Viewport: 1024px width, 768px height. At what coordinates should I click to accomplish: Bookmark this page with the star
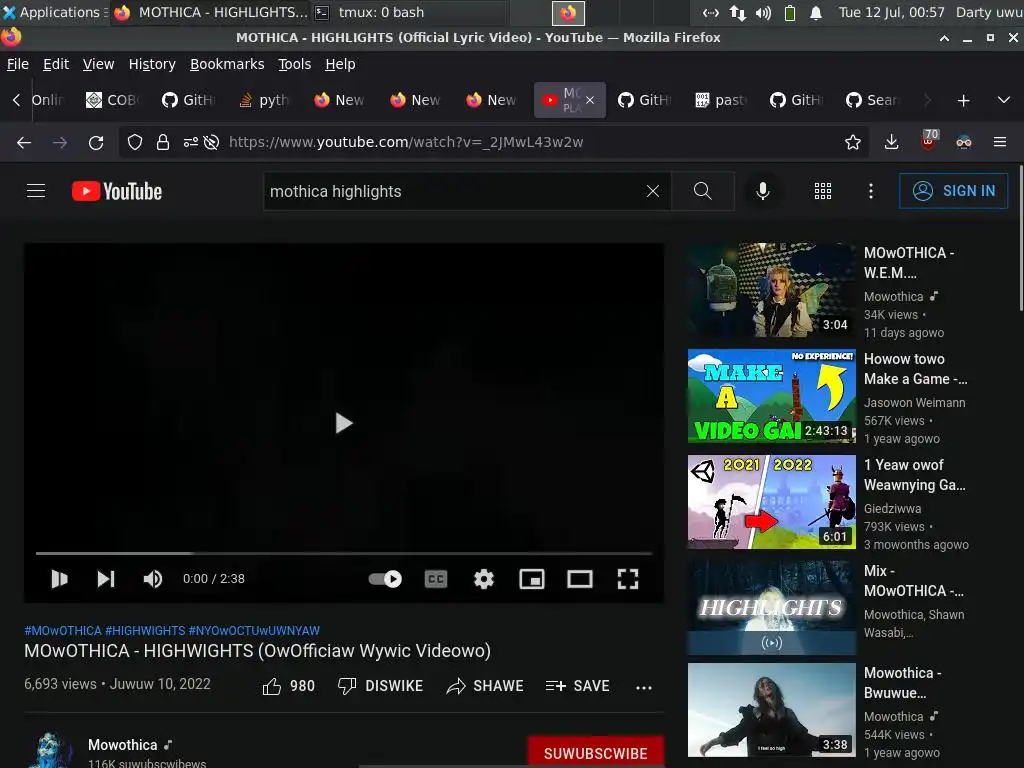(852, 142)
